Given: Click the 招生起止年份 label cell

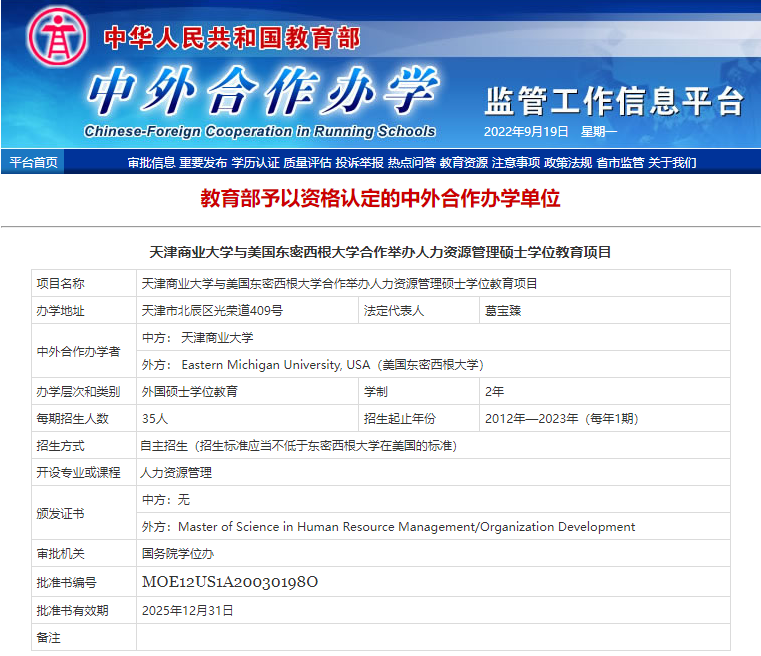Looking at the screenshot, I should 419,418.
